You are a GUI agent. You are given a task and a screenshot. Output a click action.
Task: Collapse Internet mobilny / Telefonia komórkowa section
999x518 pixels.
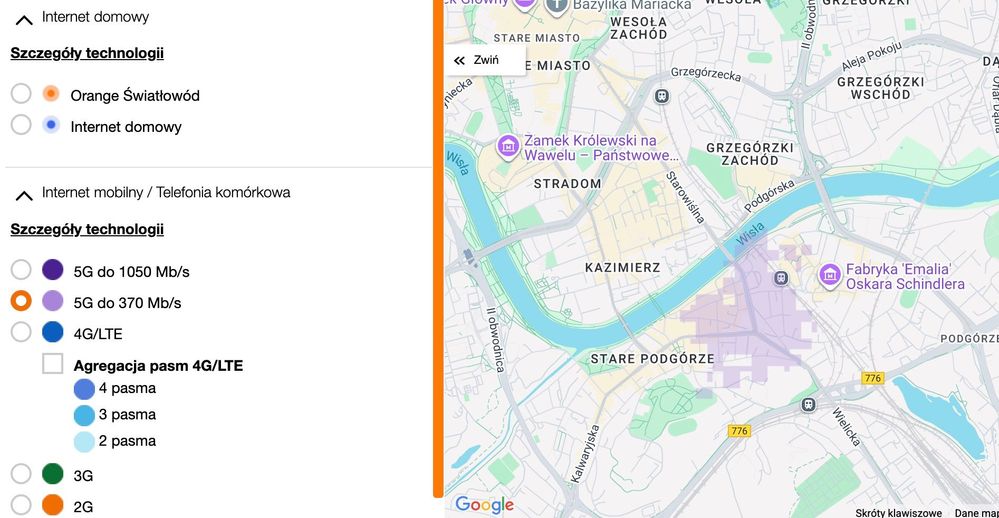[24, 193]
